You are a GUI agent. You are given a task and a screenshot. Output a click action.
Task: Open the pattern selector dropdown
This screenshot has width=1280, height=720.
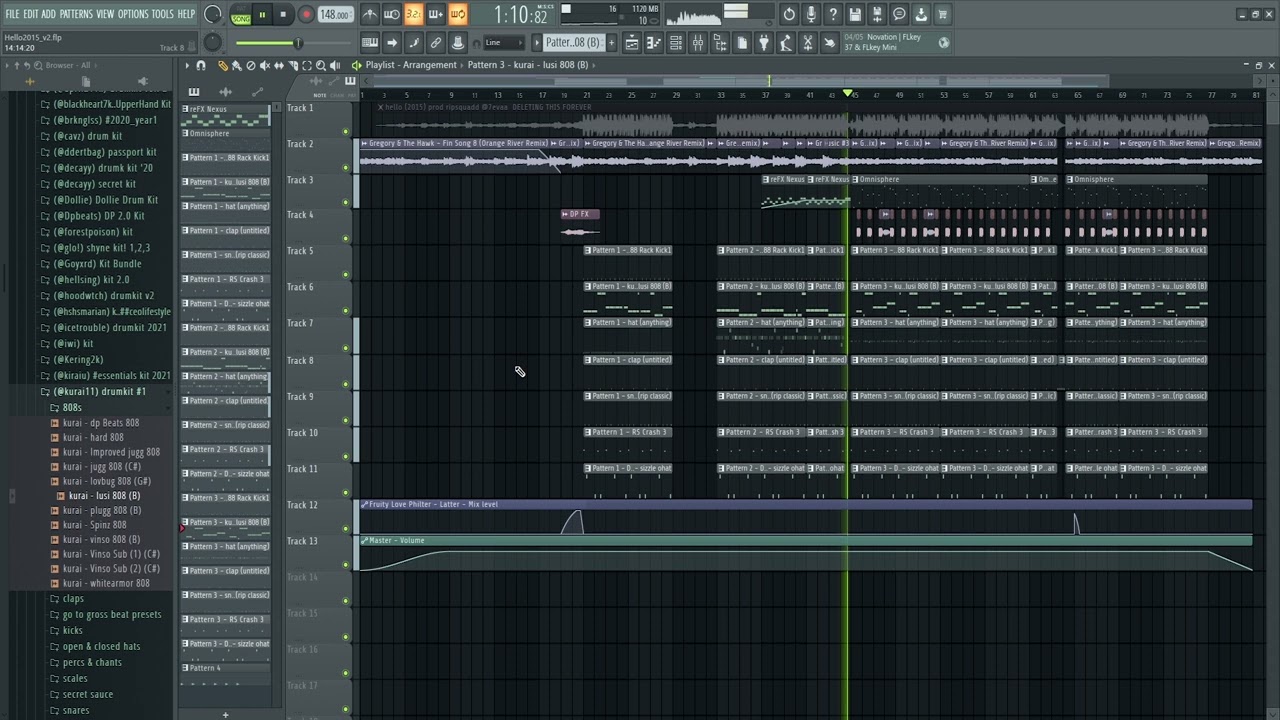point(572,42)
